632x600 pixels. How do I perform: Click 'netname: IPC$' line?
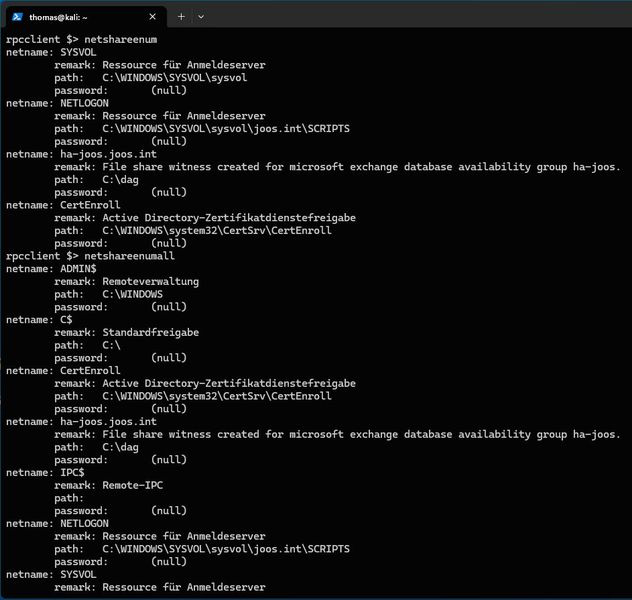coord(45,473)
